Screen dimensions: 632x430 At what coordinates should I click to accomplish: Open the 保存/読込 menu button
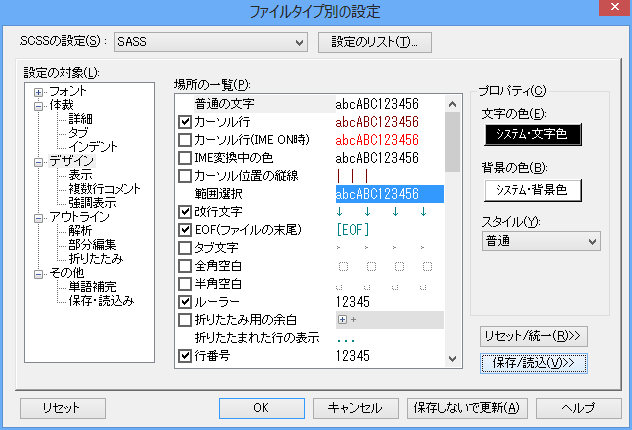click(532, 362)
